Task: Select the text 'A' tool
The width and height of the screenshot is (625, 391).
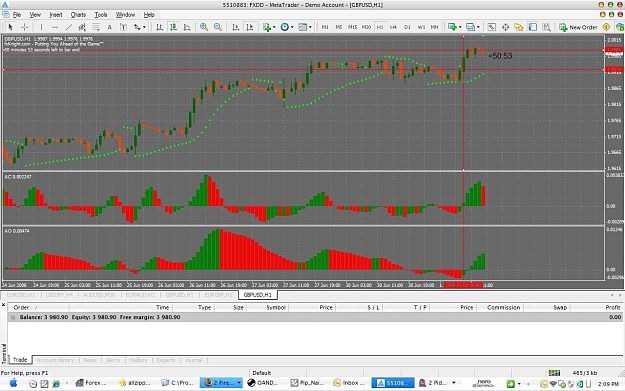Action: click(109, 27)
